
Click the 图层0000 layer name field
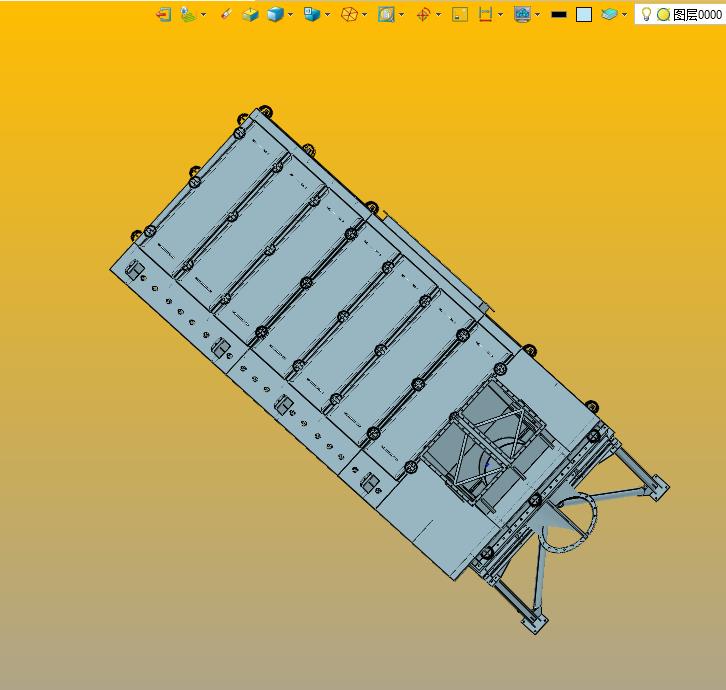[698, 15]
